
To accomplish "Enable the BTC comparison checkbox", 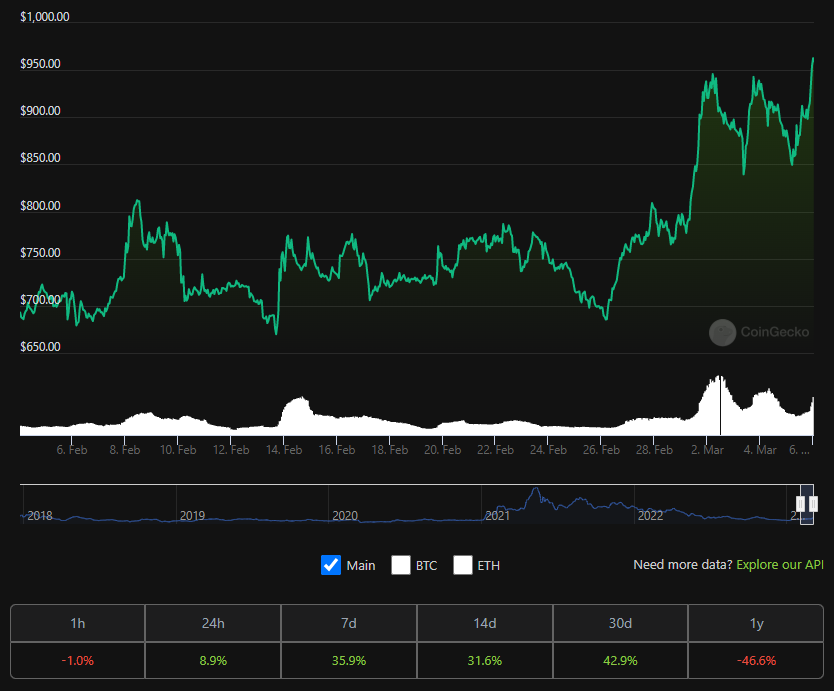I will [x=401, y=565].
